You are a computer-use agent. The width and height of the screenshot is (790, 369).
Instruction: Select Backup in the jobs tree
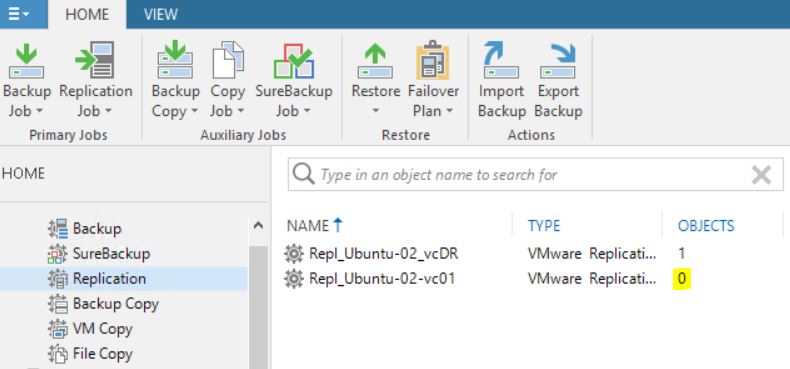[97, 228]
